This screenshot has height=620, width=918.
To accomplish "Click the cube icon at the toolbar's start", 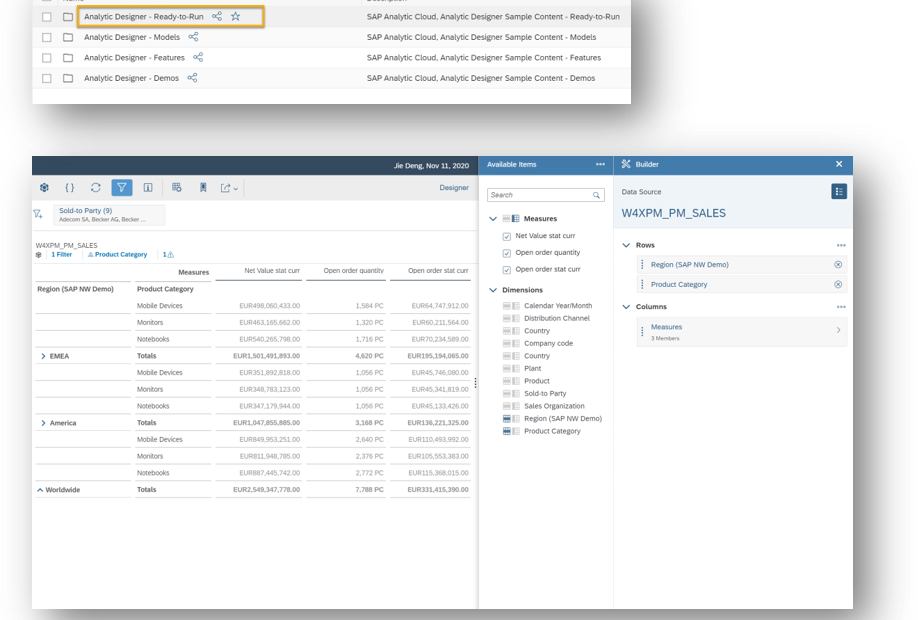I will click(x=44, y=187).
